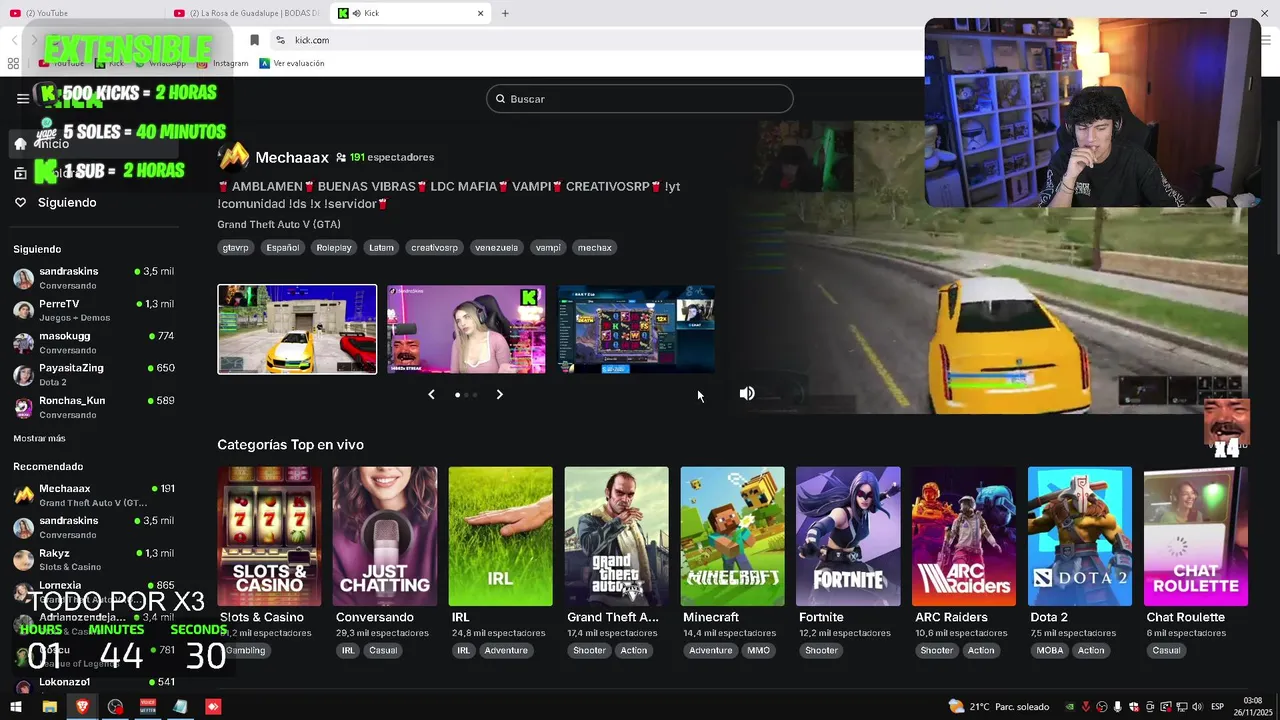This screenshot has width=1280, height=720.
Task: Select yellow car GTA stream thumbnail
Action: pos(297,329)
